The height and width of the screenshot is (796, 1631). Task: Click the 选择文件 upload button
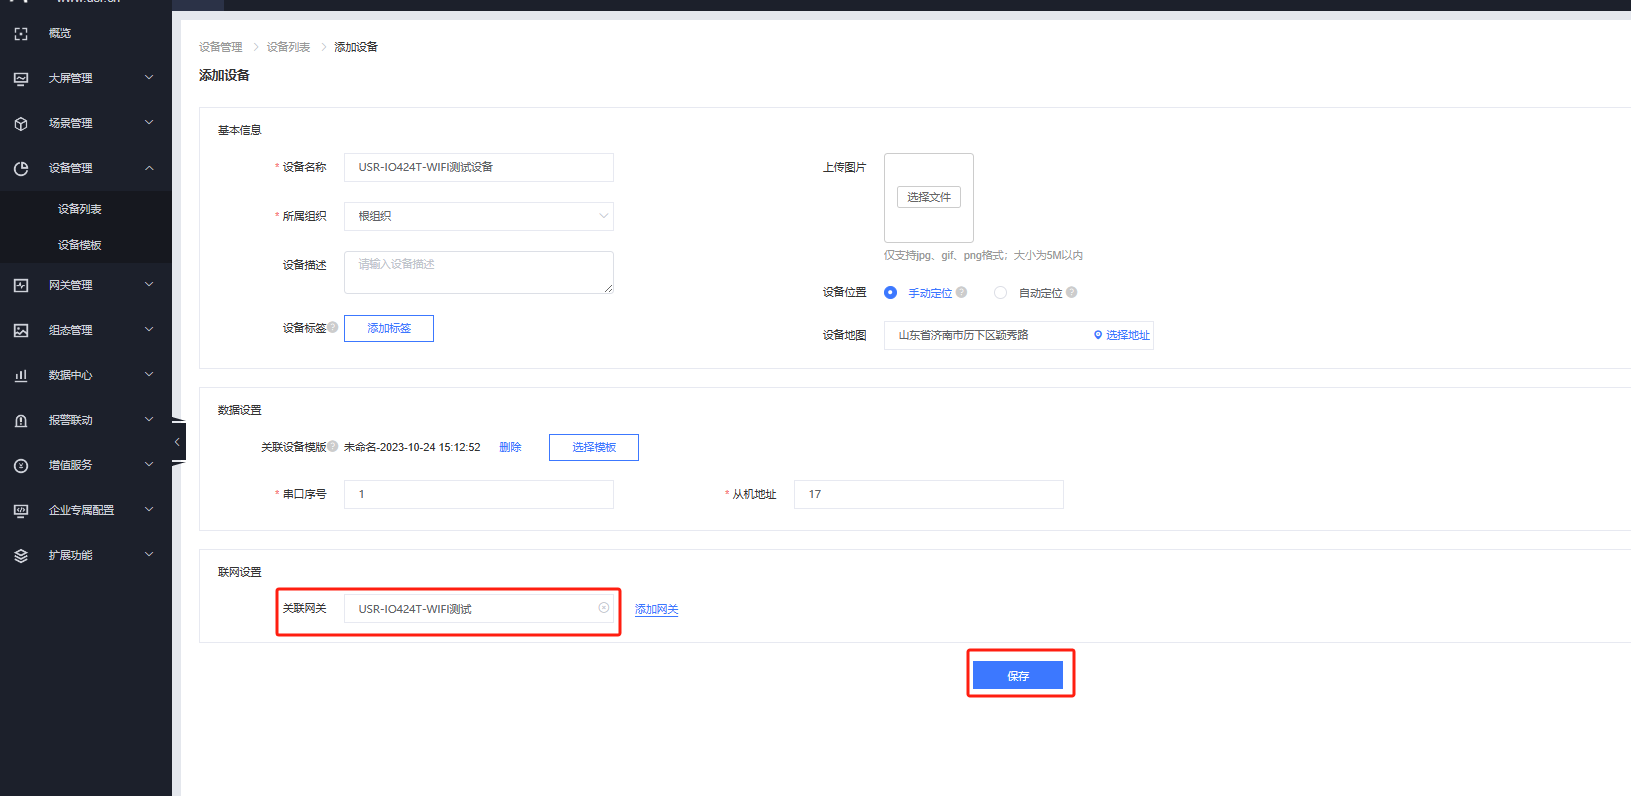click(929, 197)
